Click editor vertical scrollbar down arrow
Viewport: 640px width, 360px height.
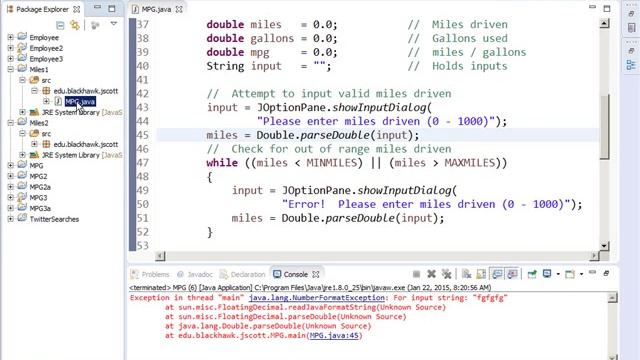tap(604, 246)
